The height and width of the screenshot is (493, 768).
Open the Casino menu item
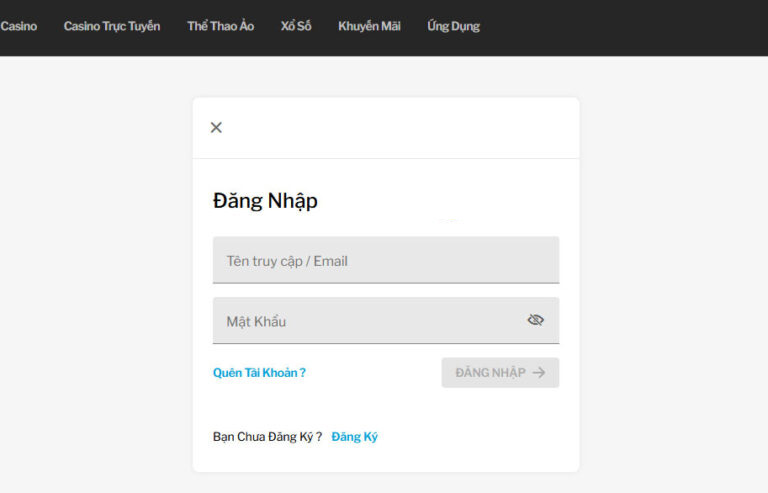pos(18,26)
